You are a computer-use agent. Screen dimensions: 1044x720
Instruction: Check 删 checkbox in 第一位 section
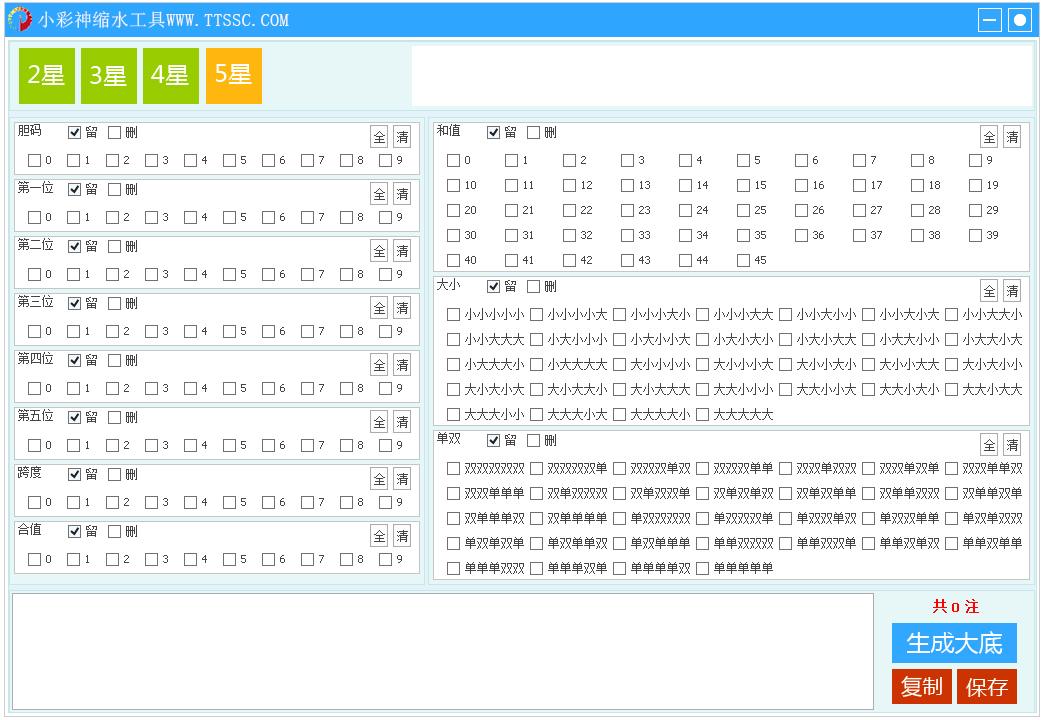pos(115,190)
